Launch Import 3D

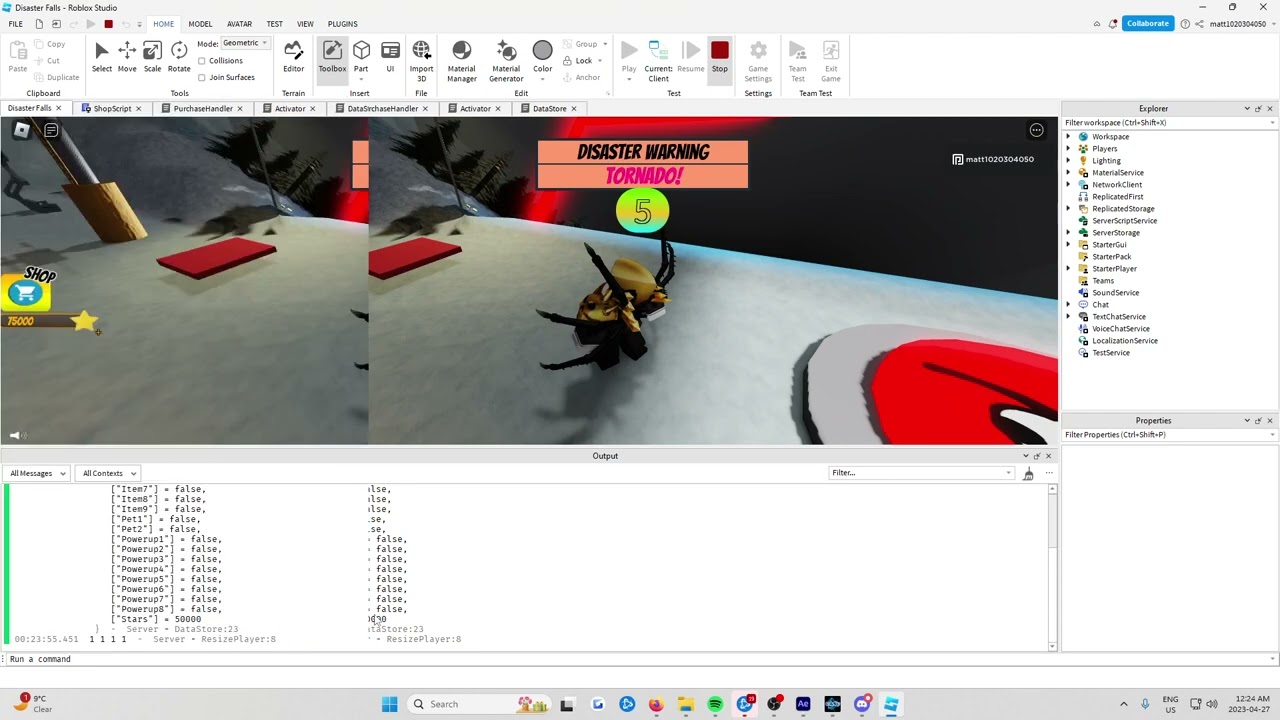421,61
